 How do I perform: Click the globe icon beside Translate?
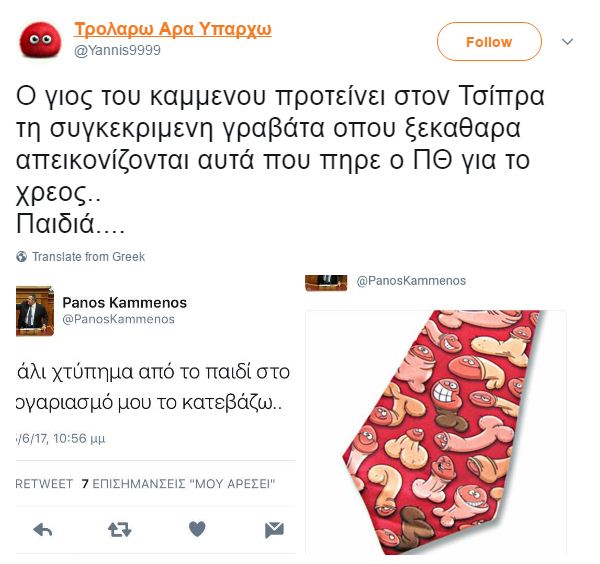click(x=21, y=256)
